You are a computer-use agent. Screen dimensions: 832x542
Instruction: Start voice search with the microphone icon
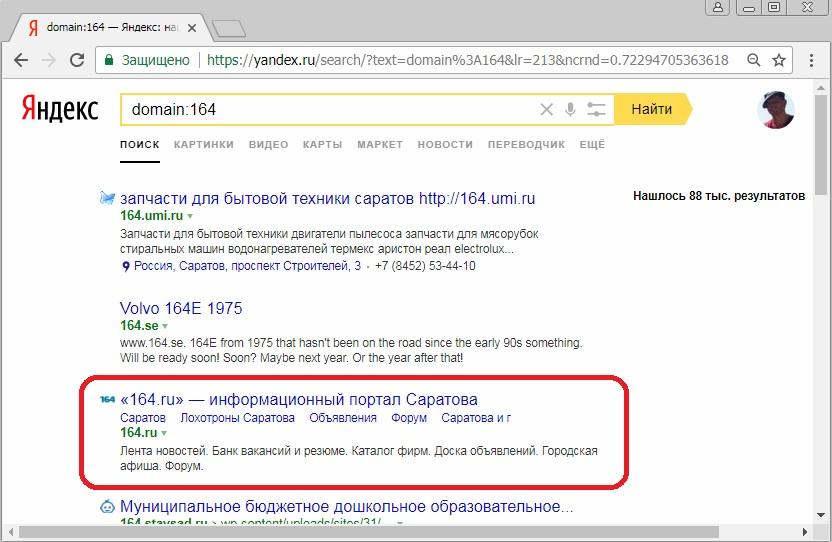pos(570,109)
